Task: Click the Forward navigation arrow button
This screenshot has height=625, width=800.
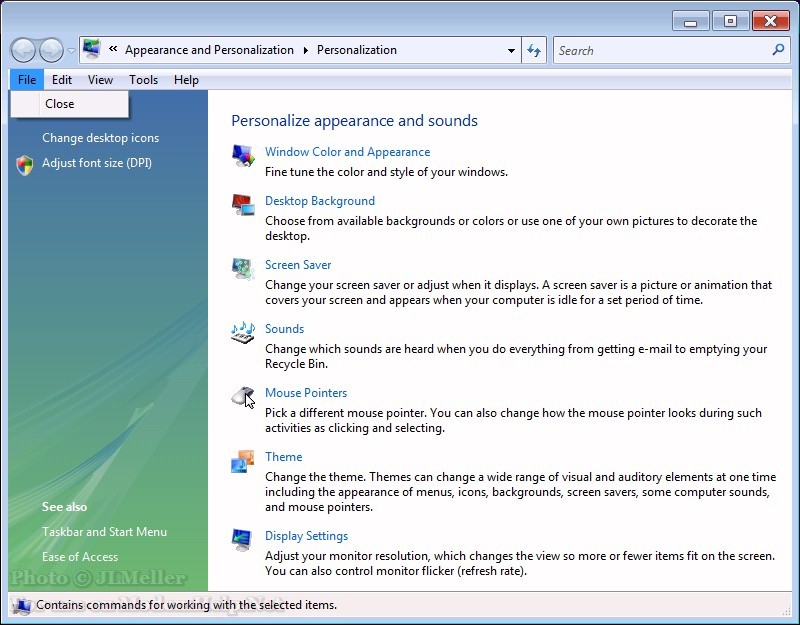Action: pyautogui.click(x=52, y=50)
